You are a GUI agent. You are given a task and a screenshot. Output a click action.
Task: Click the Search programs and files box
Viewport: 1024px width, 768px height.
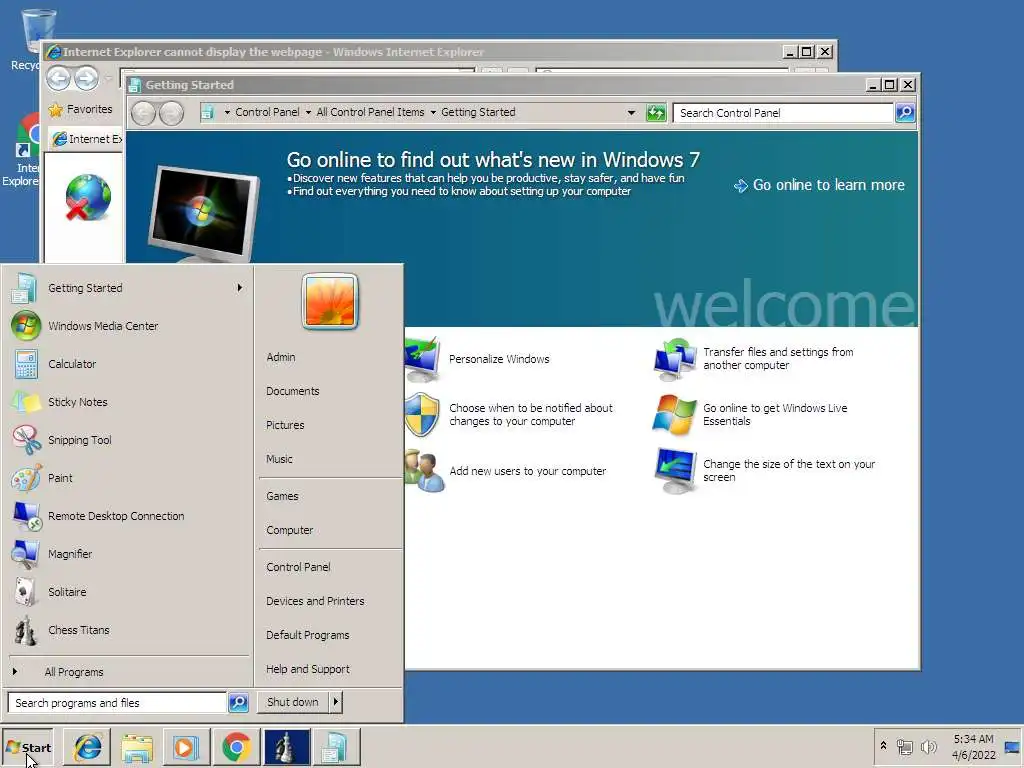pos(117,703)
